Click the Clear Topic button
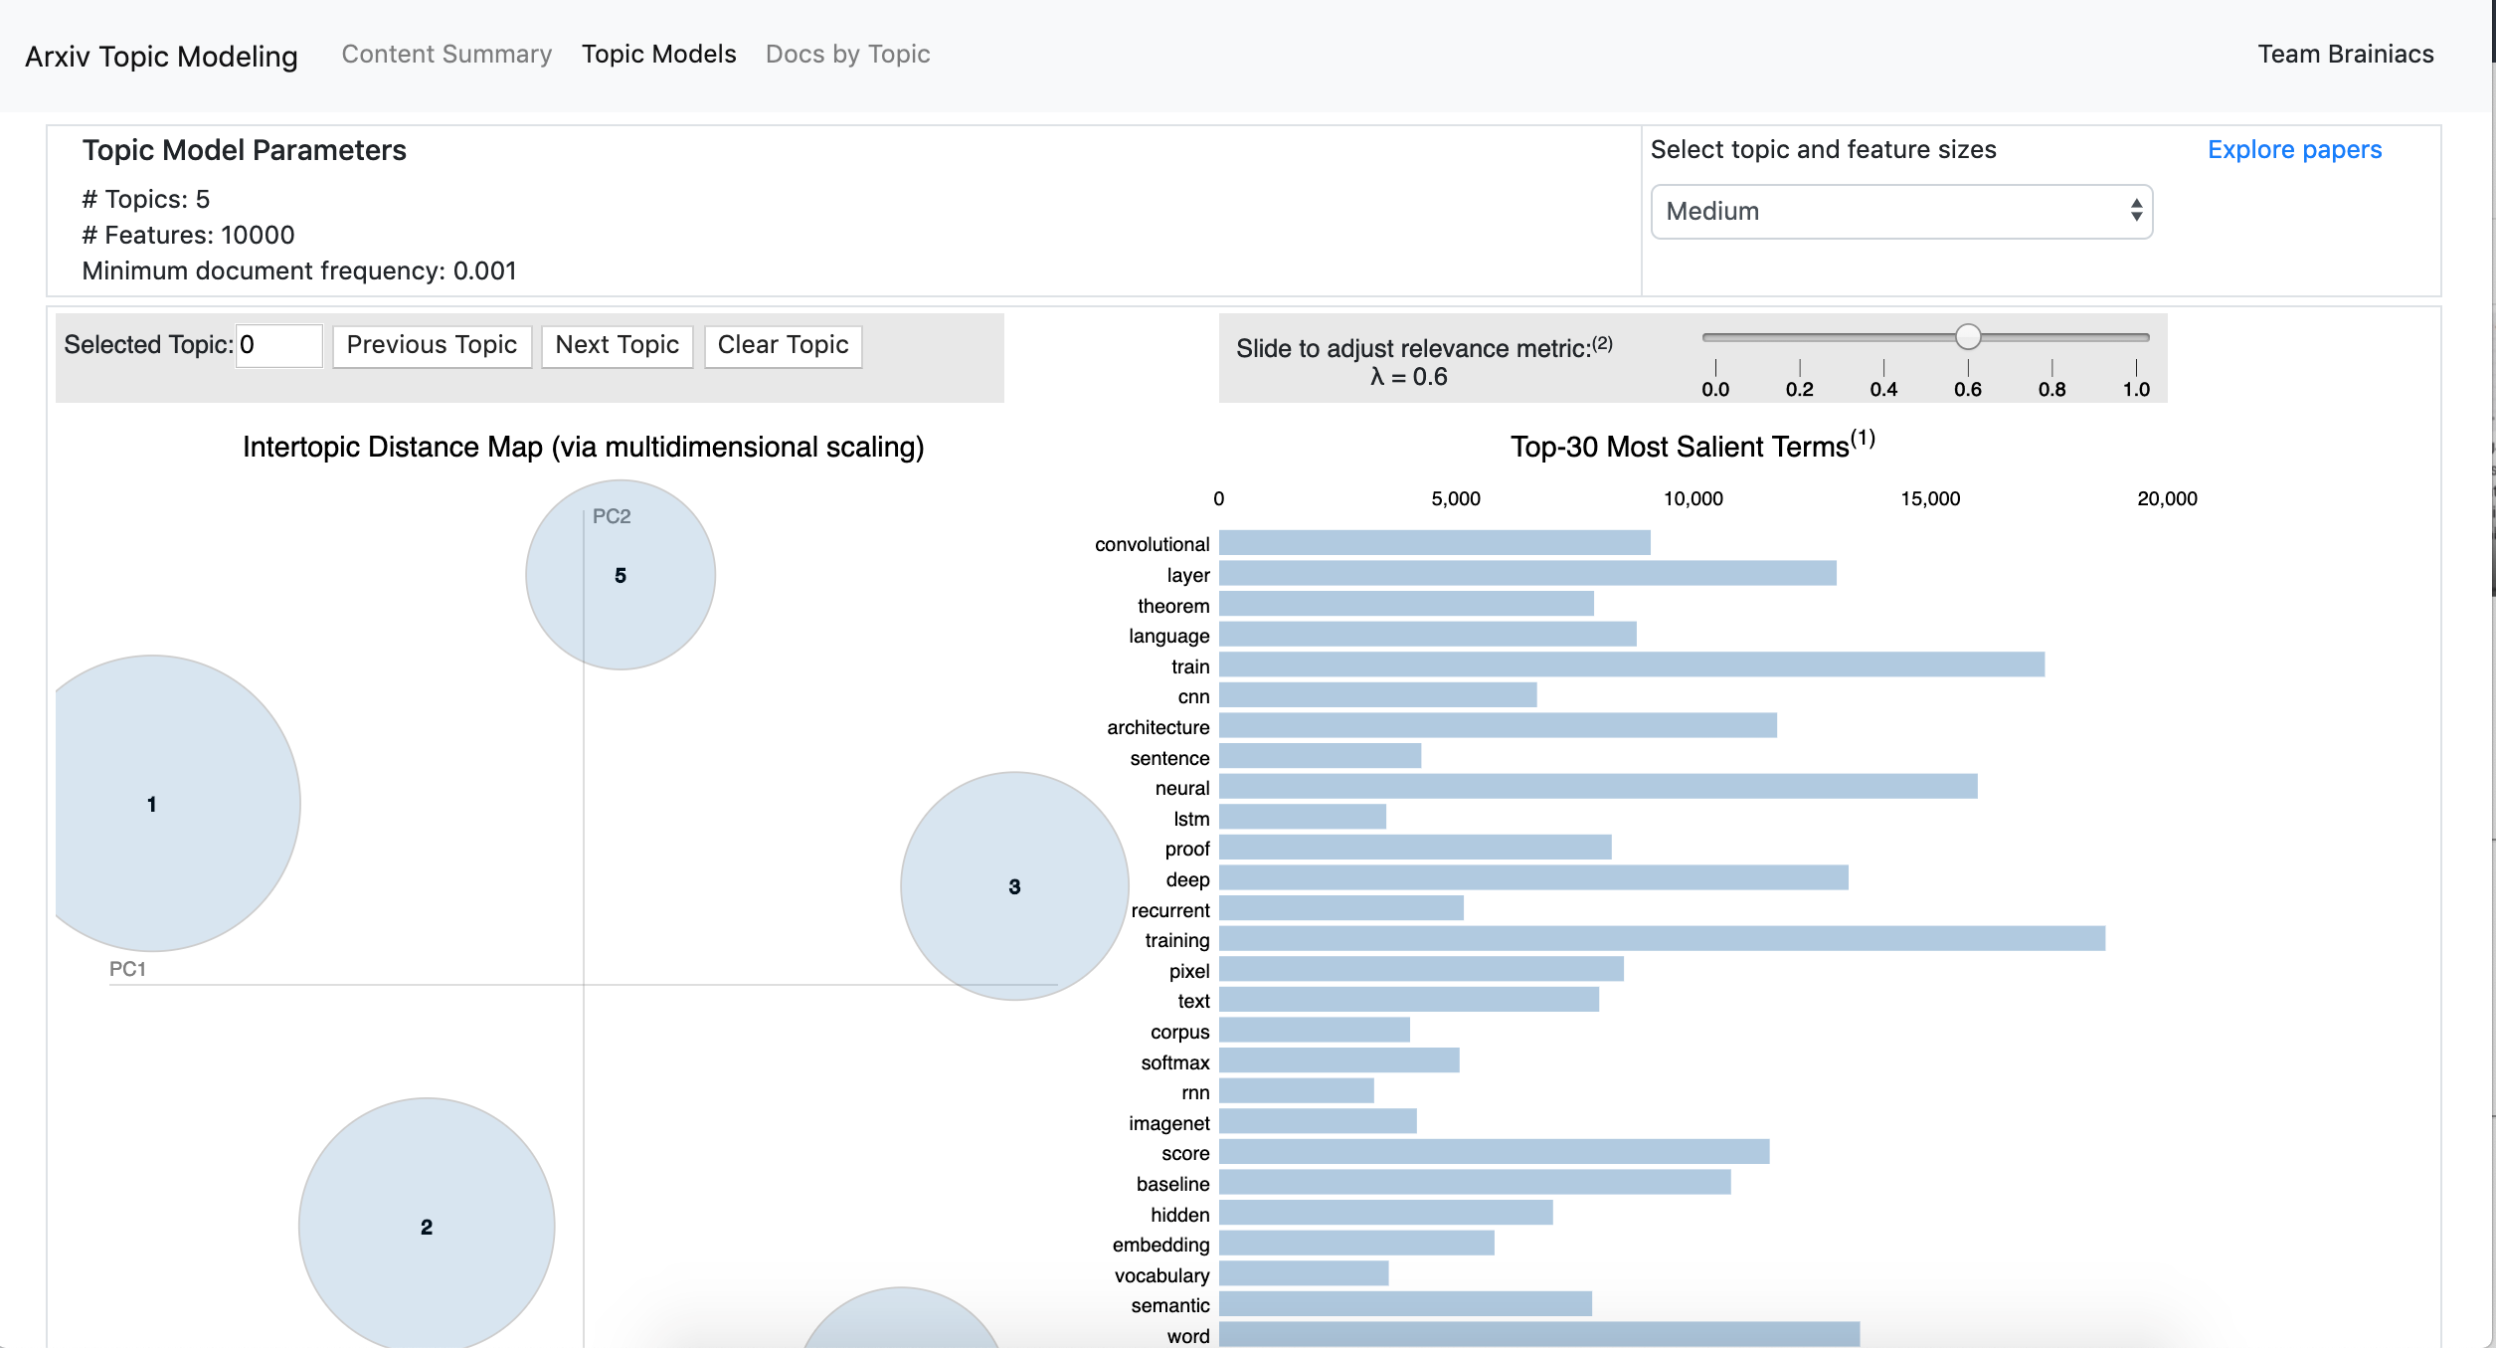This screenshot has height=1348, width=2496. tap(782, 345)
